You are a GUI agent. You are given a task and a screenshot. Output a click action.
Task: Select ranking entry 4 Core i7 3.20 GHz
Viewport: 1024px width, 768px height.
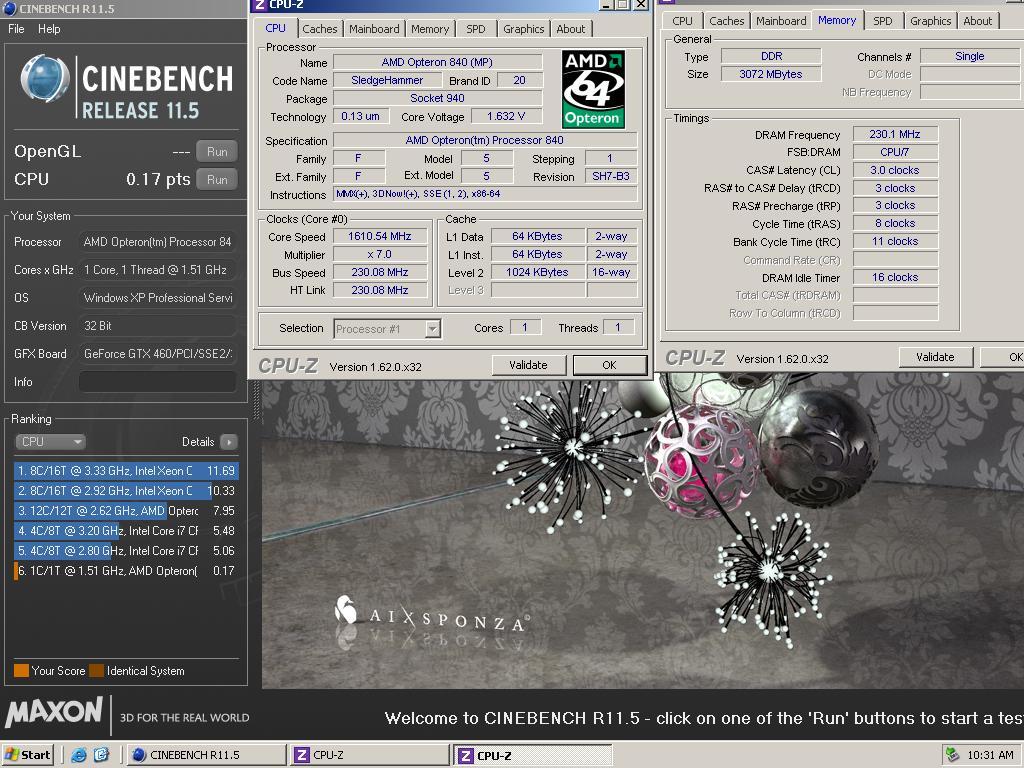125,531
